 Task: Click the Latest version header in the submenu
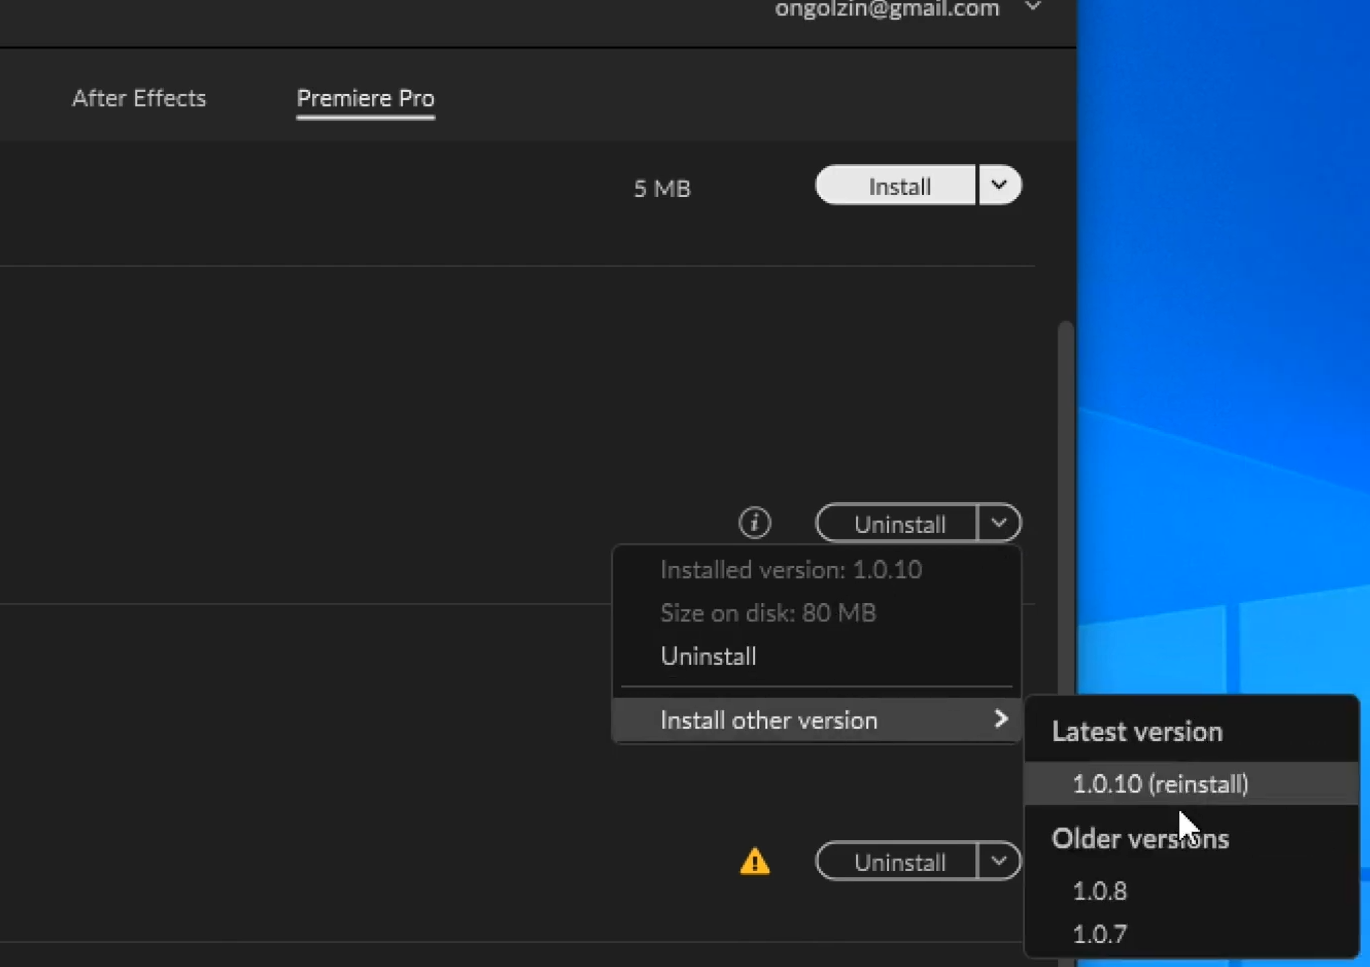[1137, 732]
